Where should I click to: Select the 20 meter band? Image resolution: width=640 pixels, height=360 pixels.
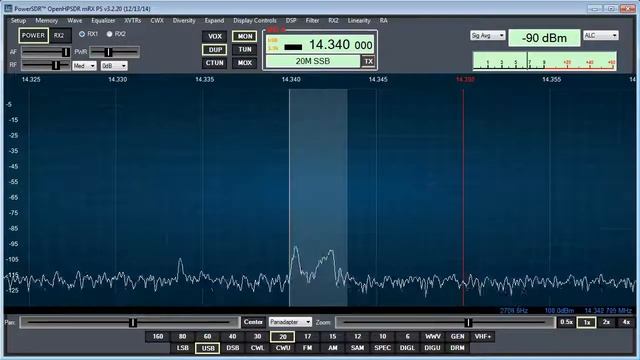282,337
